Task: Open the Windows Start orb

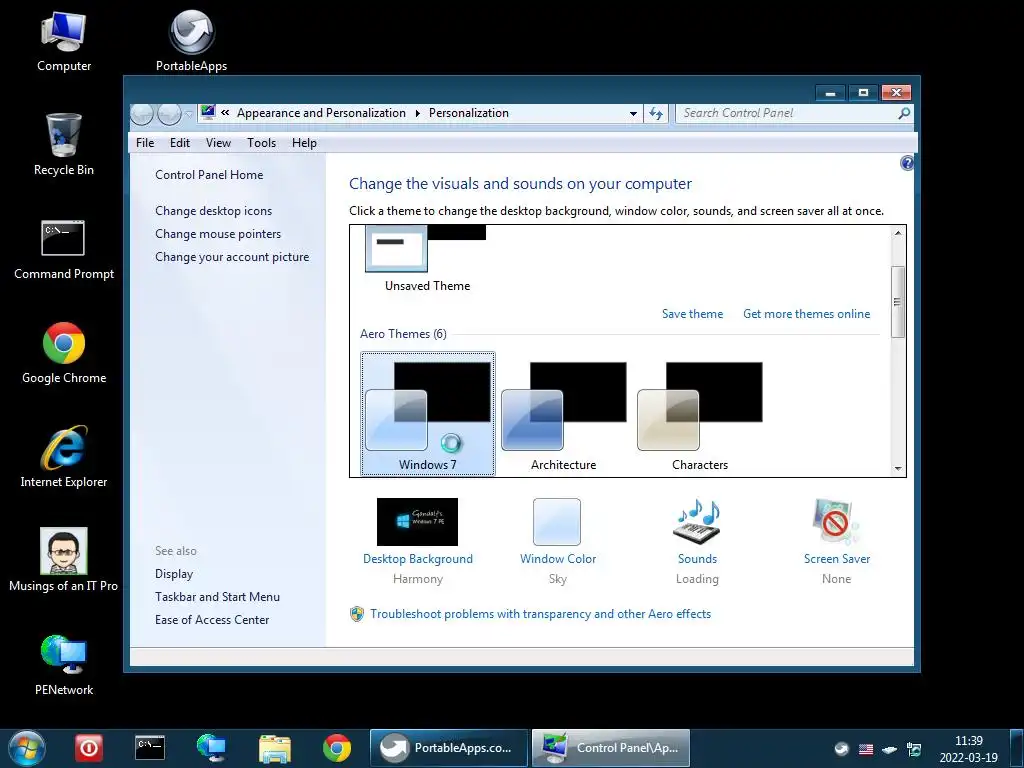Action: [27, 748]
